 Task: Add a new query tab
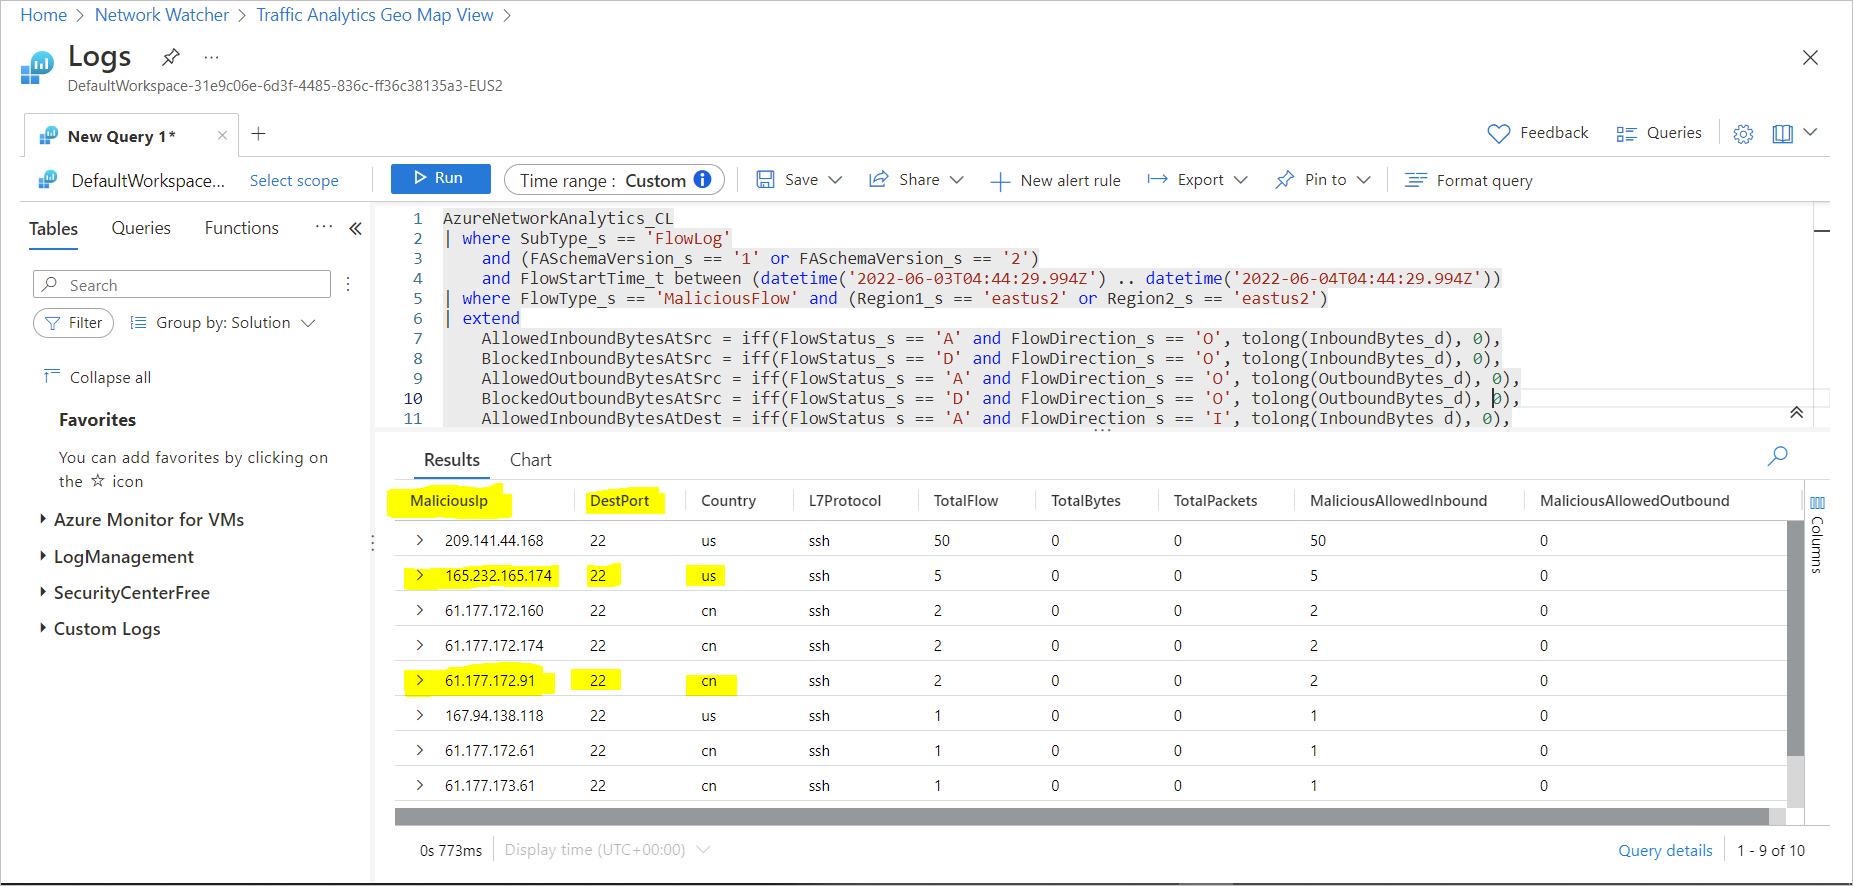tap(258, 134)
